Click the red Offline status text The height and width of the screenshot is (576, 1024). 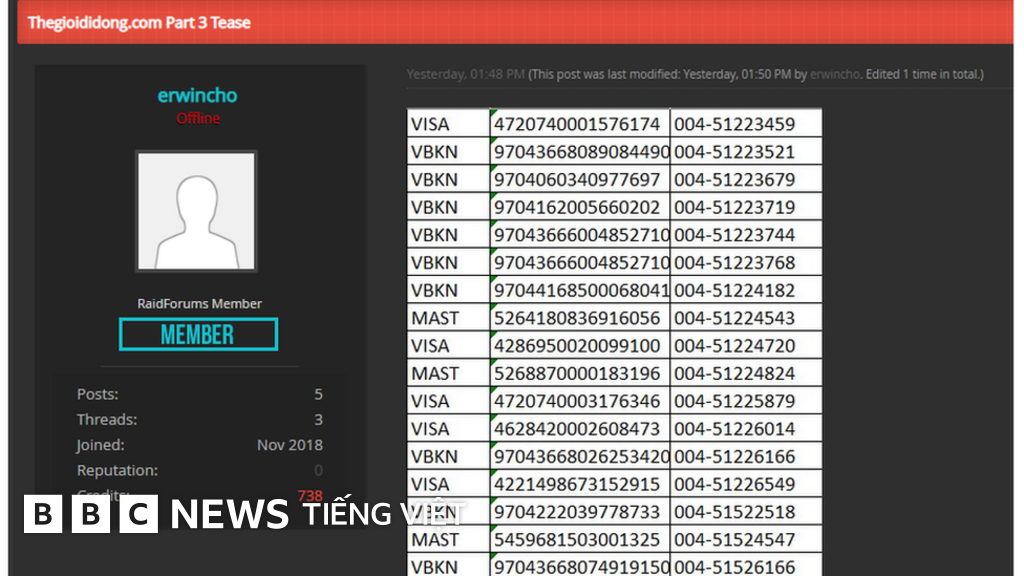198,118
